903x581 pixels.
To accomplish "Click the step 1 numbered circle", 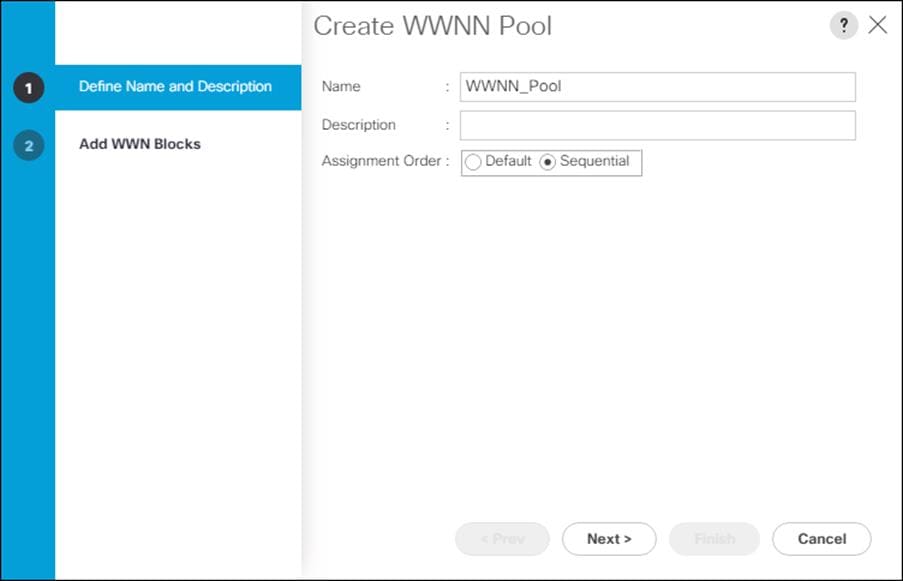I will (28, 88).
